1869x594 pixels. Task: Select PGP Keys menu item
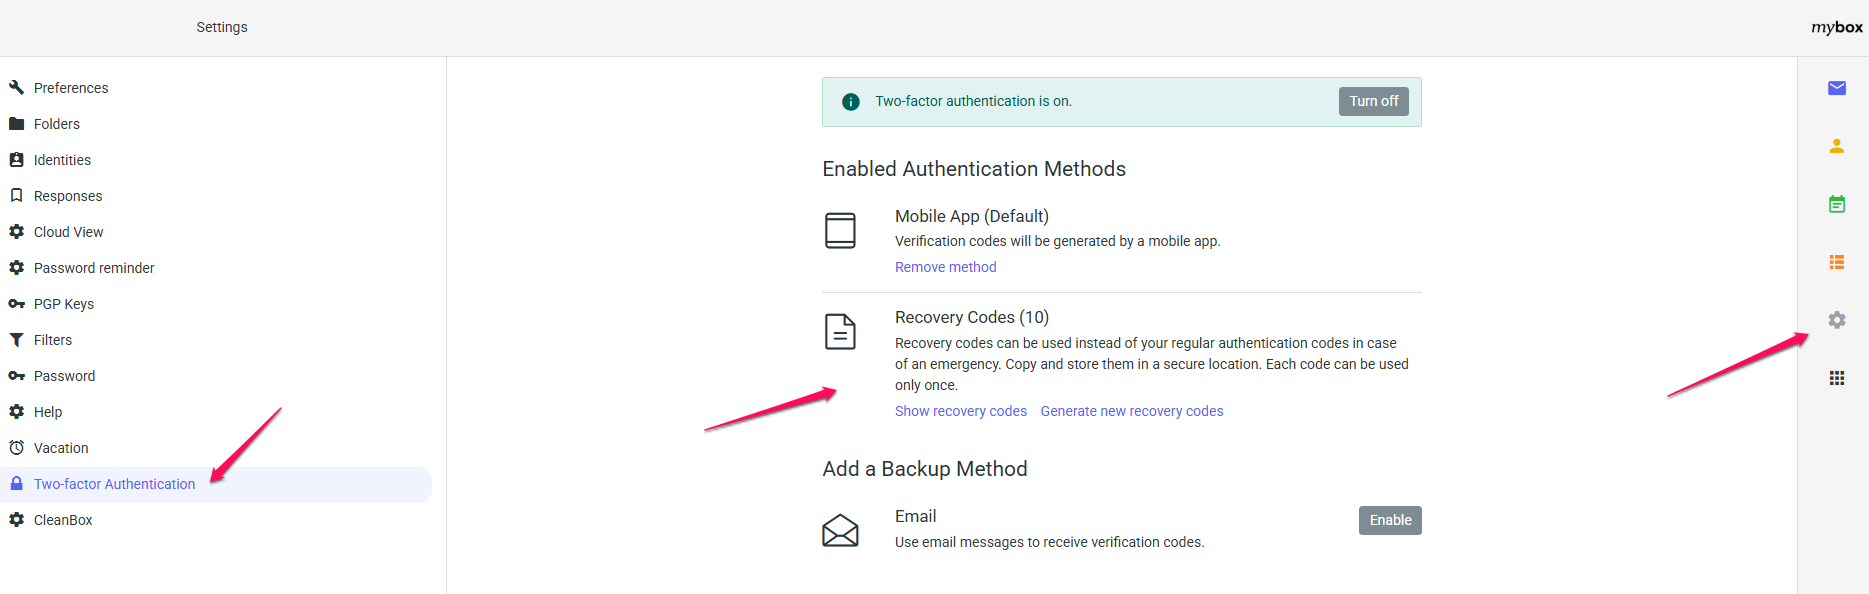click(216, 304)
